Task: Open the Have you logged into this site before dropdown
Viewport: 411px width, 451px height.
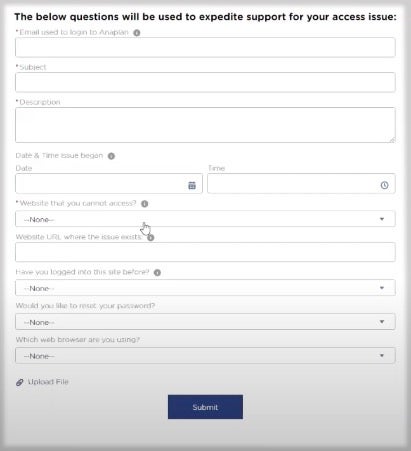Action: (205, 288)
